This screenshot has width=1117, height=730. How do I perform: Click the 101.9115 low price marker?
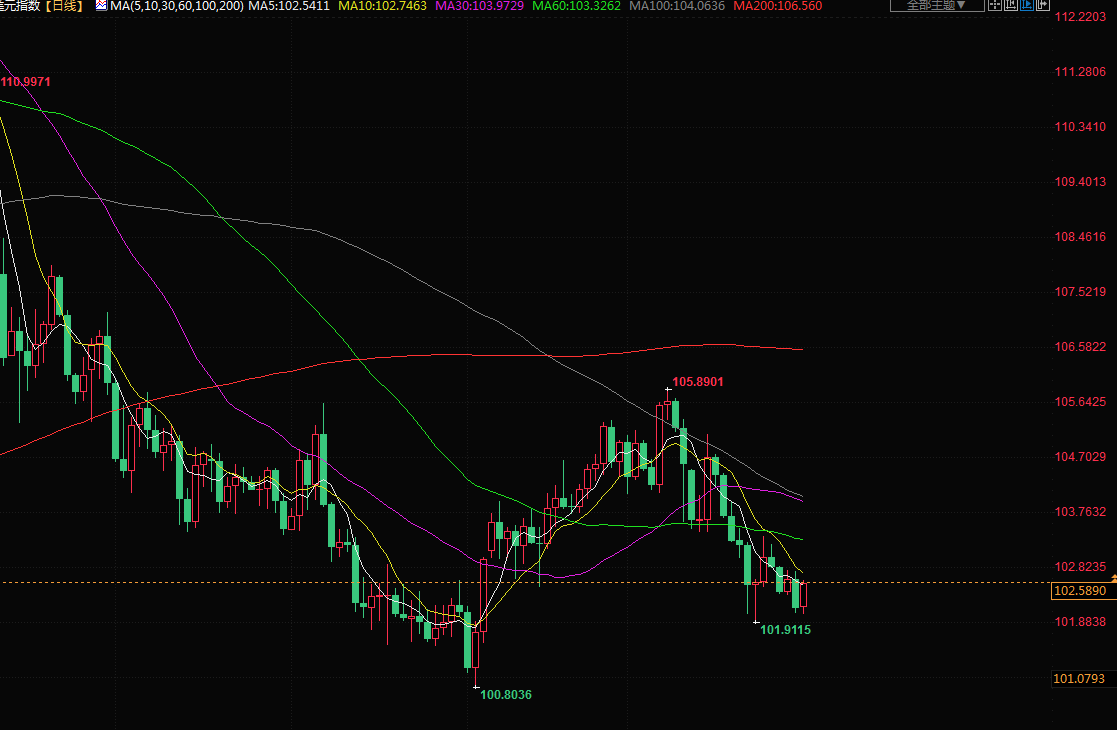[785, 630]
